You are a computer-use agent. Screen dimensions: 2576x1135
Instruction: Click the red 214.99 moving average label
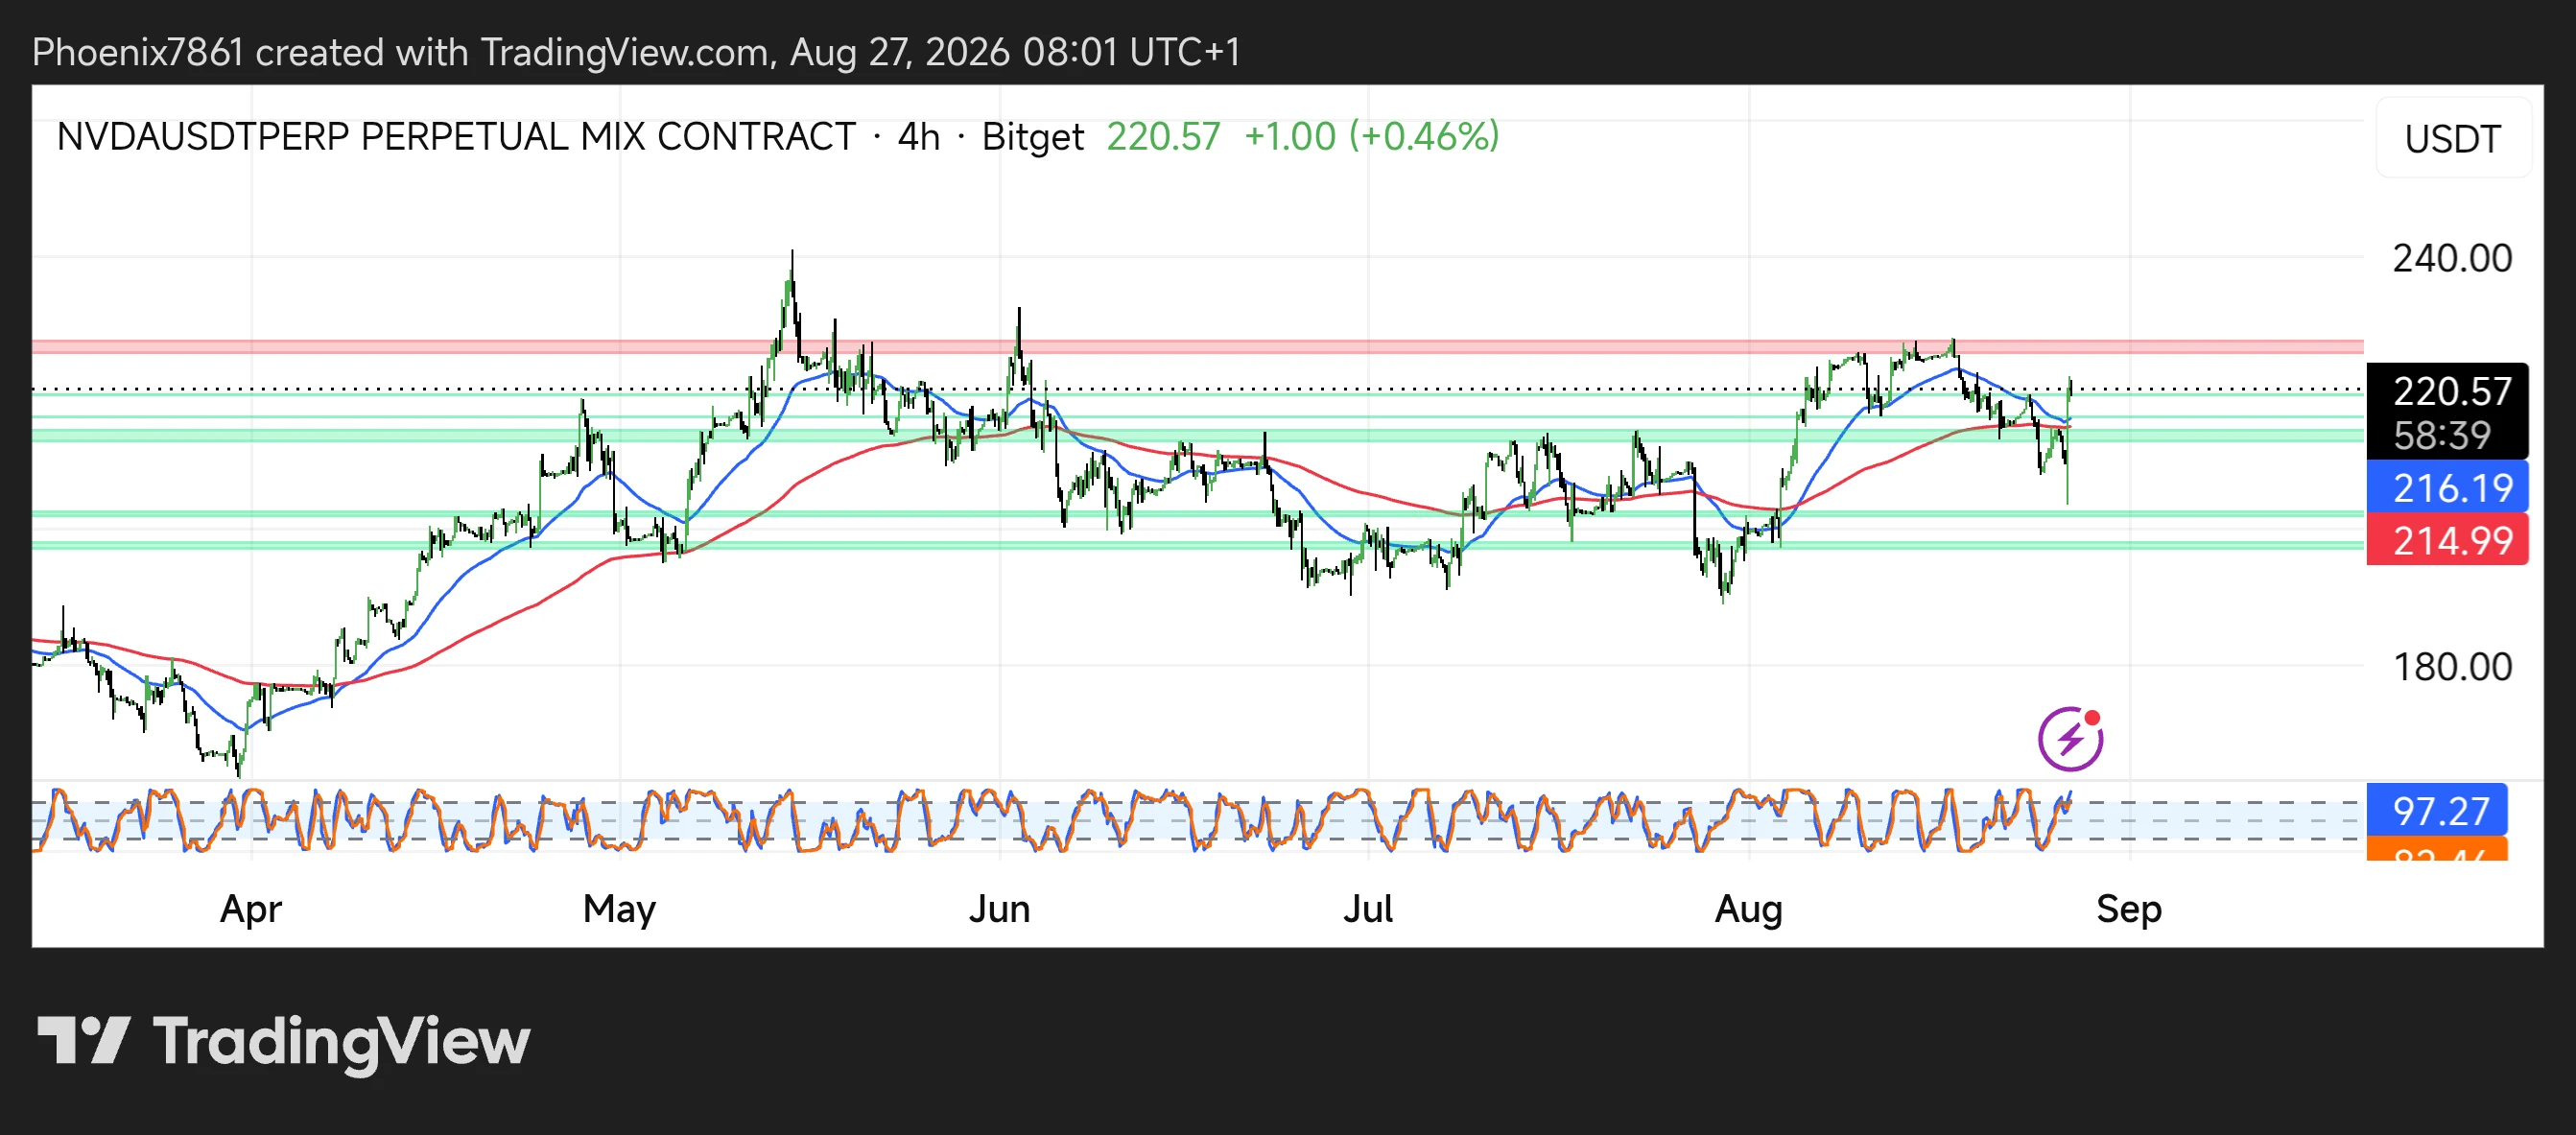[2448, 540]
